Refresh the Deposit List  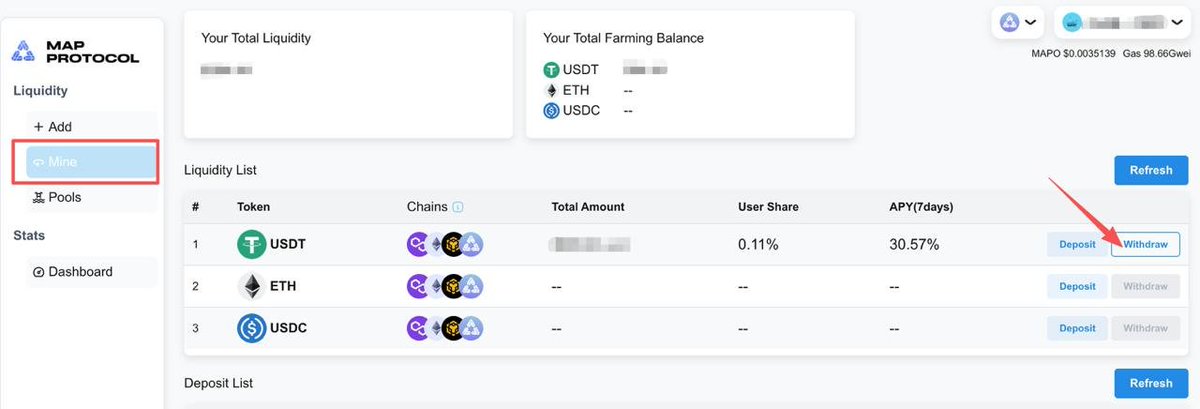pyautogui.click(x=1150, y=383)
